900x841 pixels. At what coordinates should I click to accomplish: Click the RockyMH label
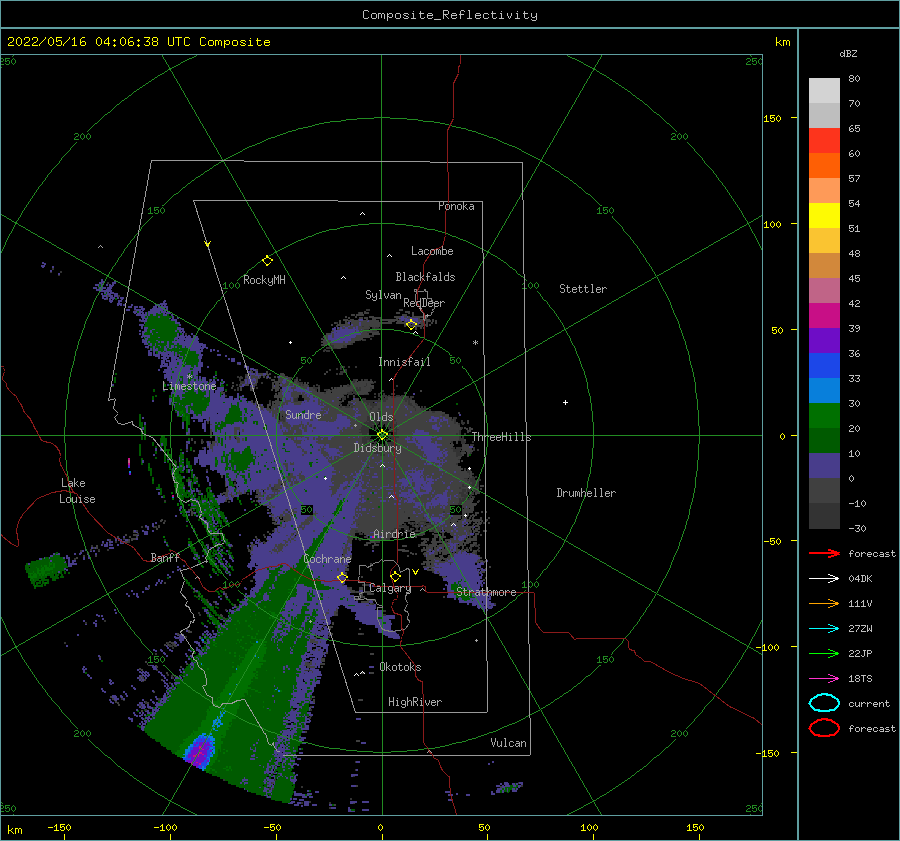[264, 280]
